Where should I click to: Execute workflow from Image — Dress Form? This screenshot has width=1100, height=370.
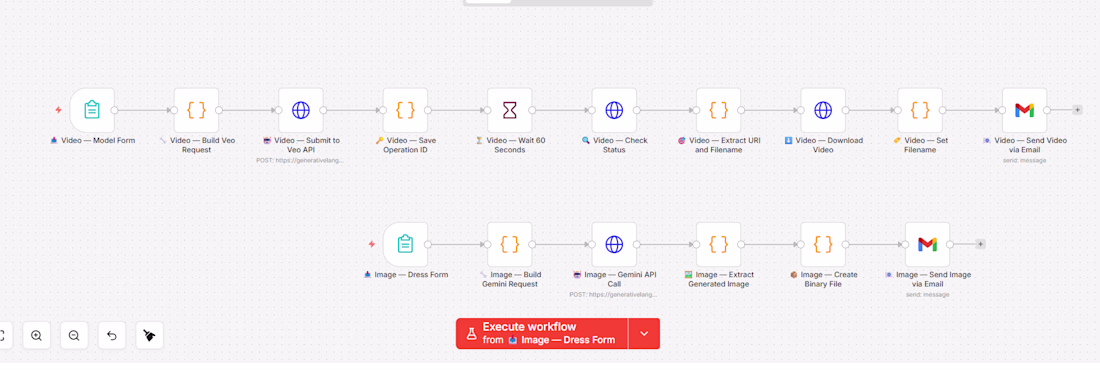point(542,333)
